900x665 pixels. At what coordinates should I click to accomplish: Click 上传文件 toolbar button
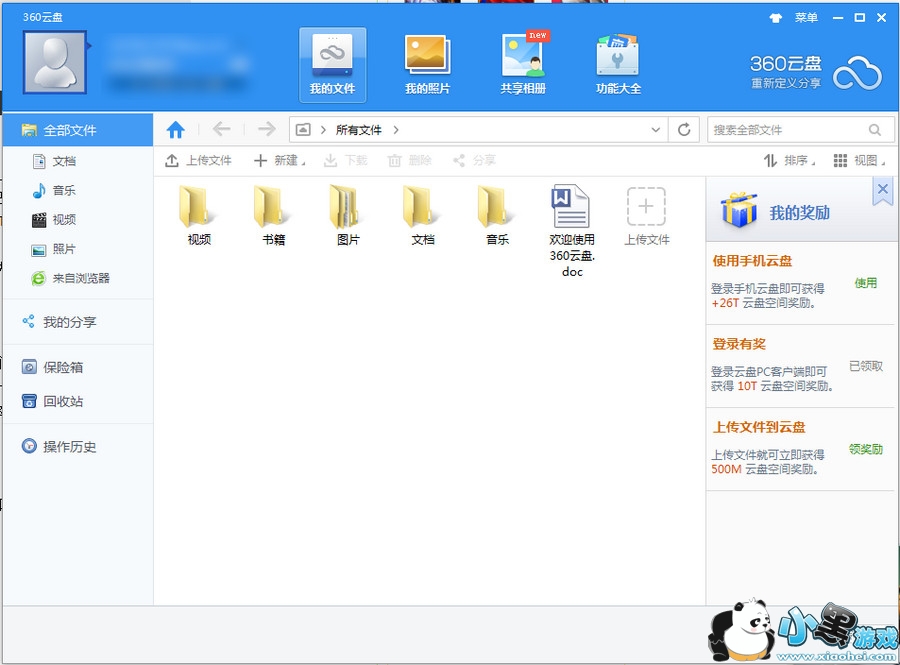(198, 161)
